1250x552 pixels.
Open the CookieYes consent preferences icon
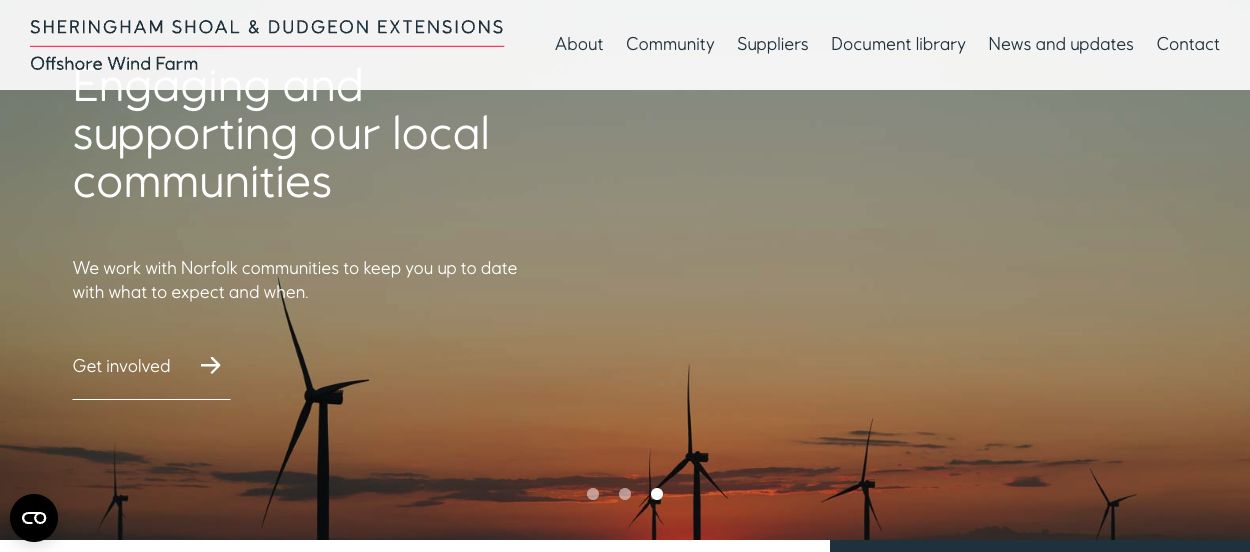pos(34,518)
